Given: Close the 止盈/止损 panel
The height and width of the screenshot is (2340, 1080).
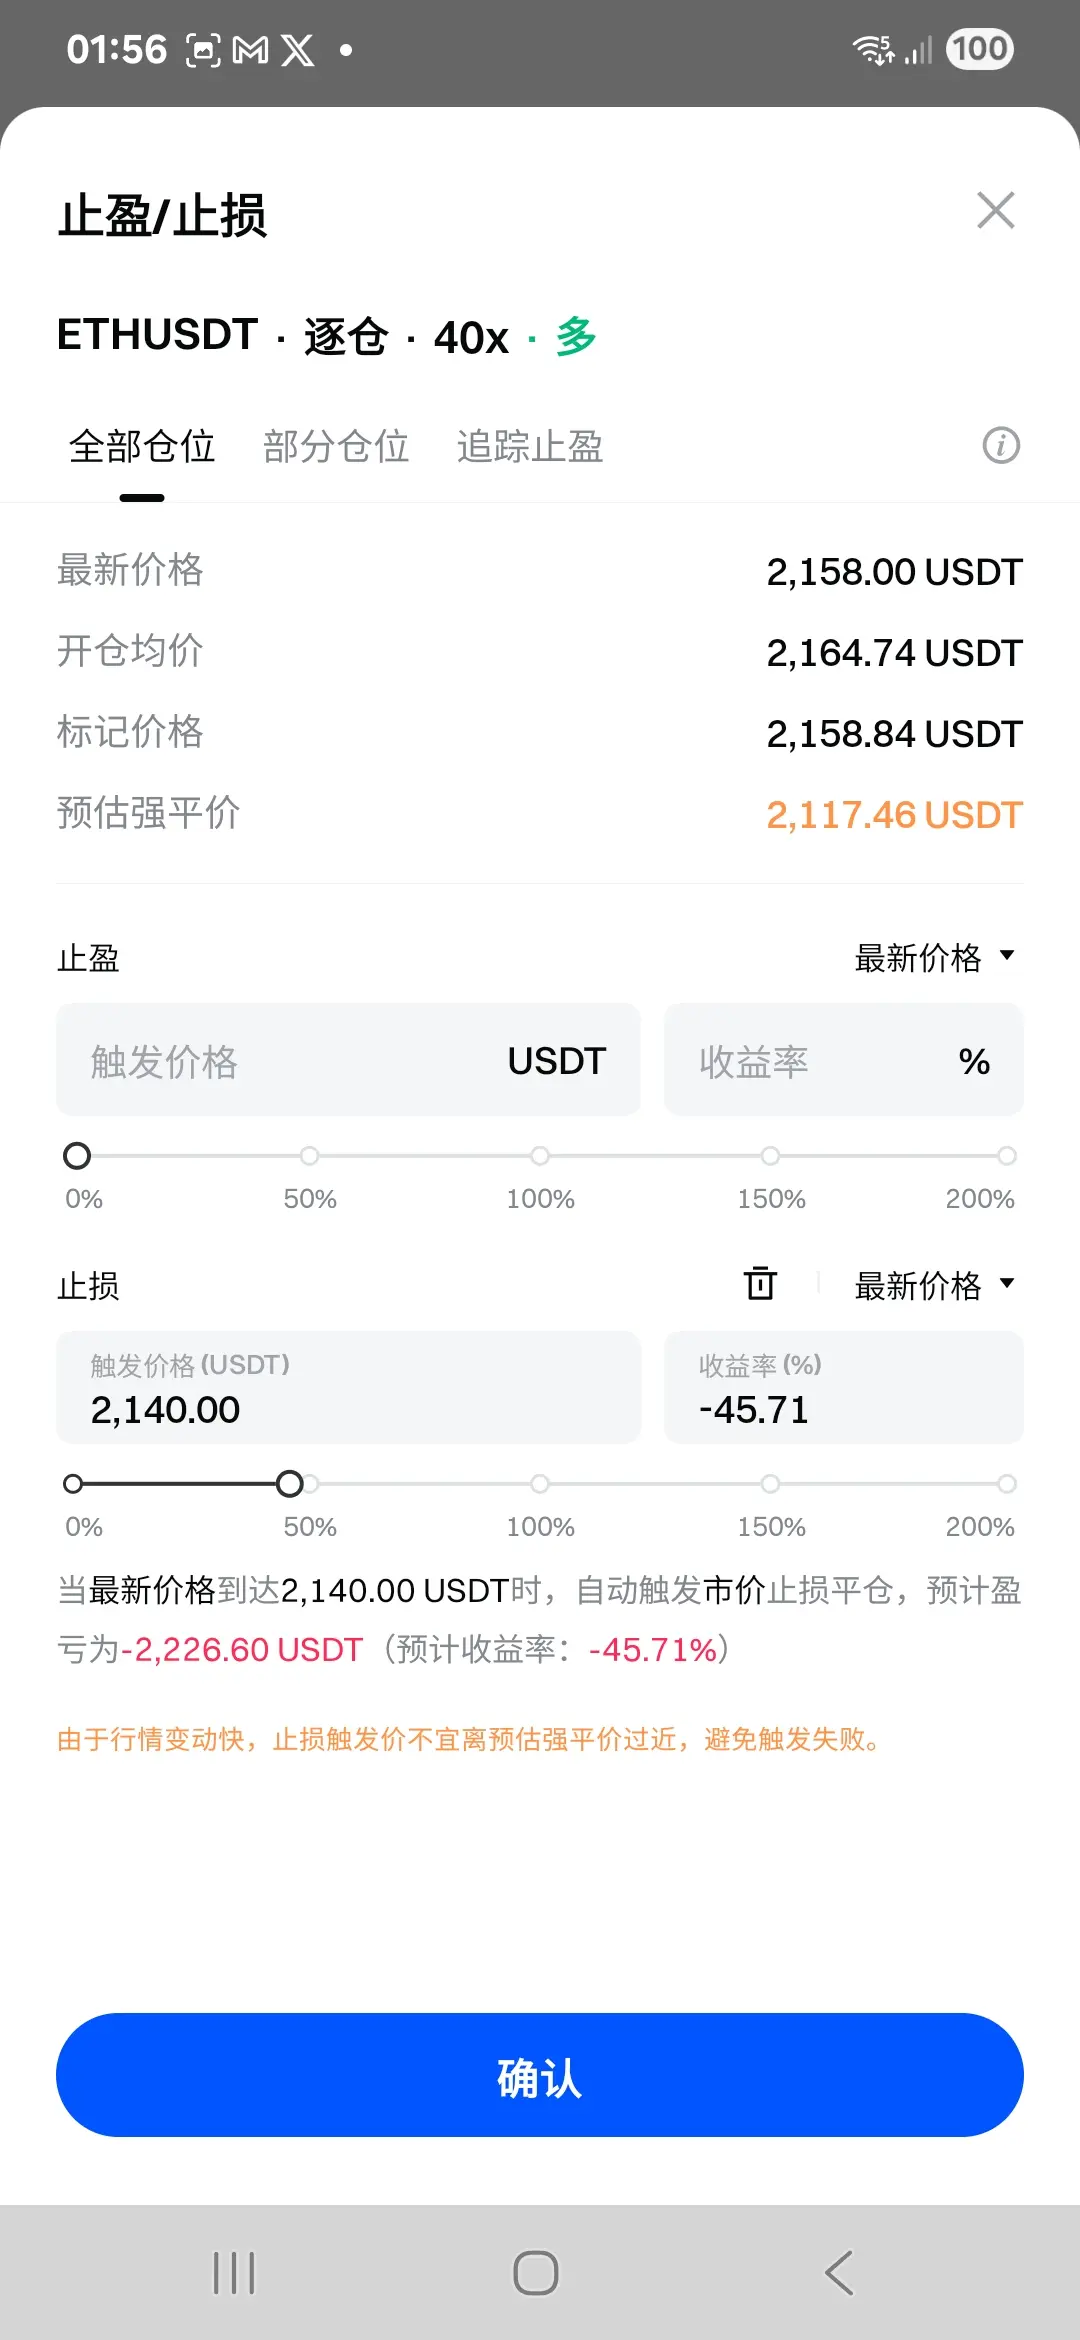Looking at the screenshot, I should pos(995,211).
